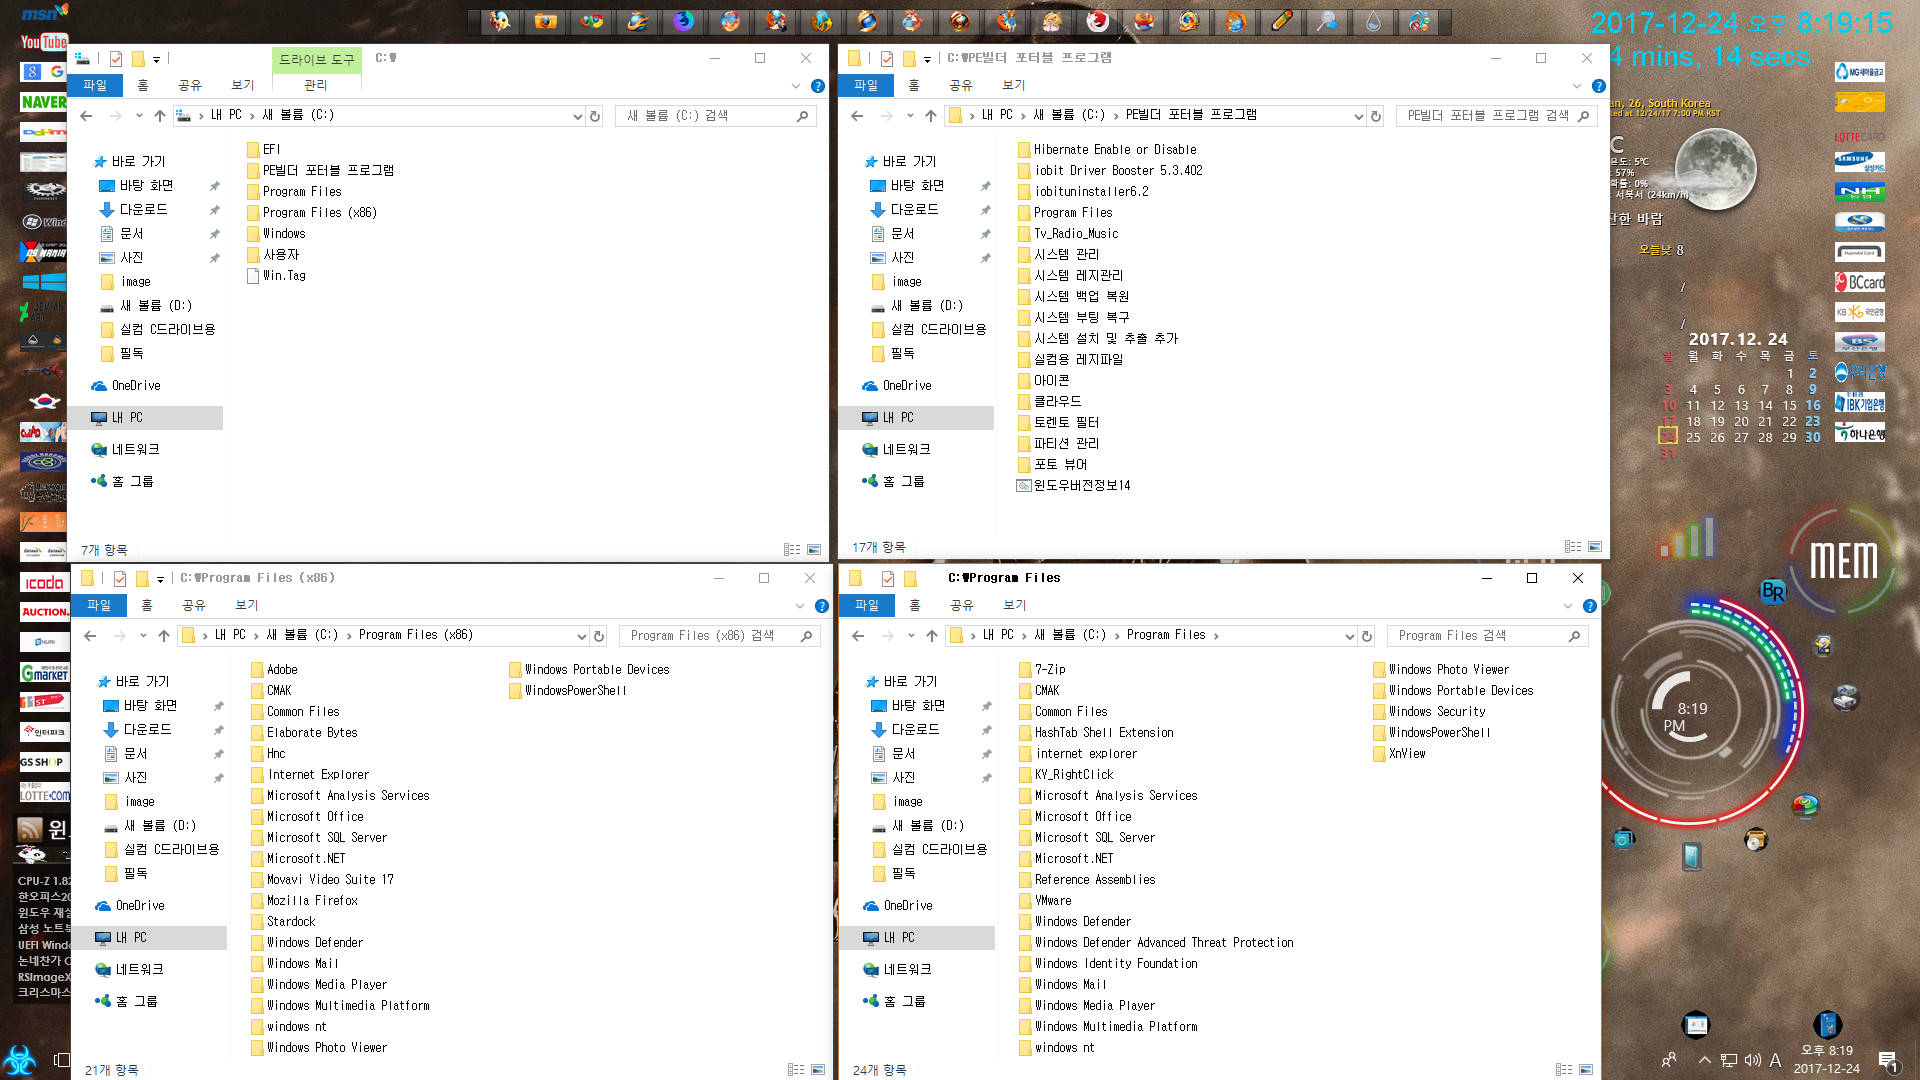Select the Movavi Video Suite 17 folder
This screenshot has width=1920, height=1080.
(329, 880)
